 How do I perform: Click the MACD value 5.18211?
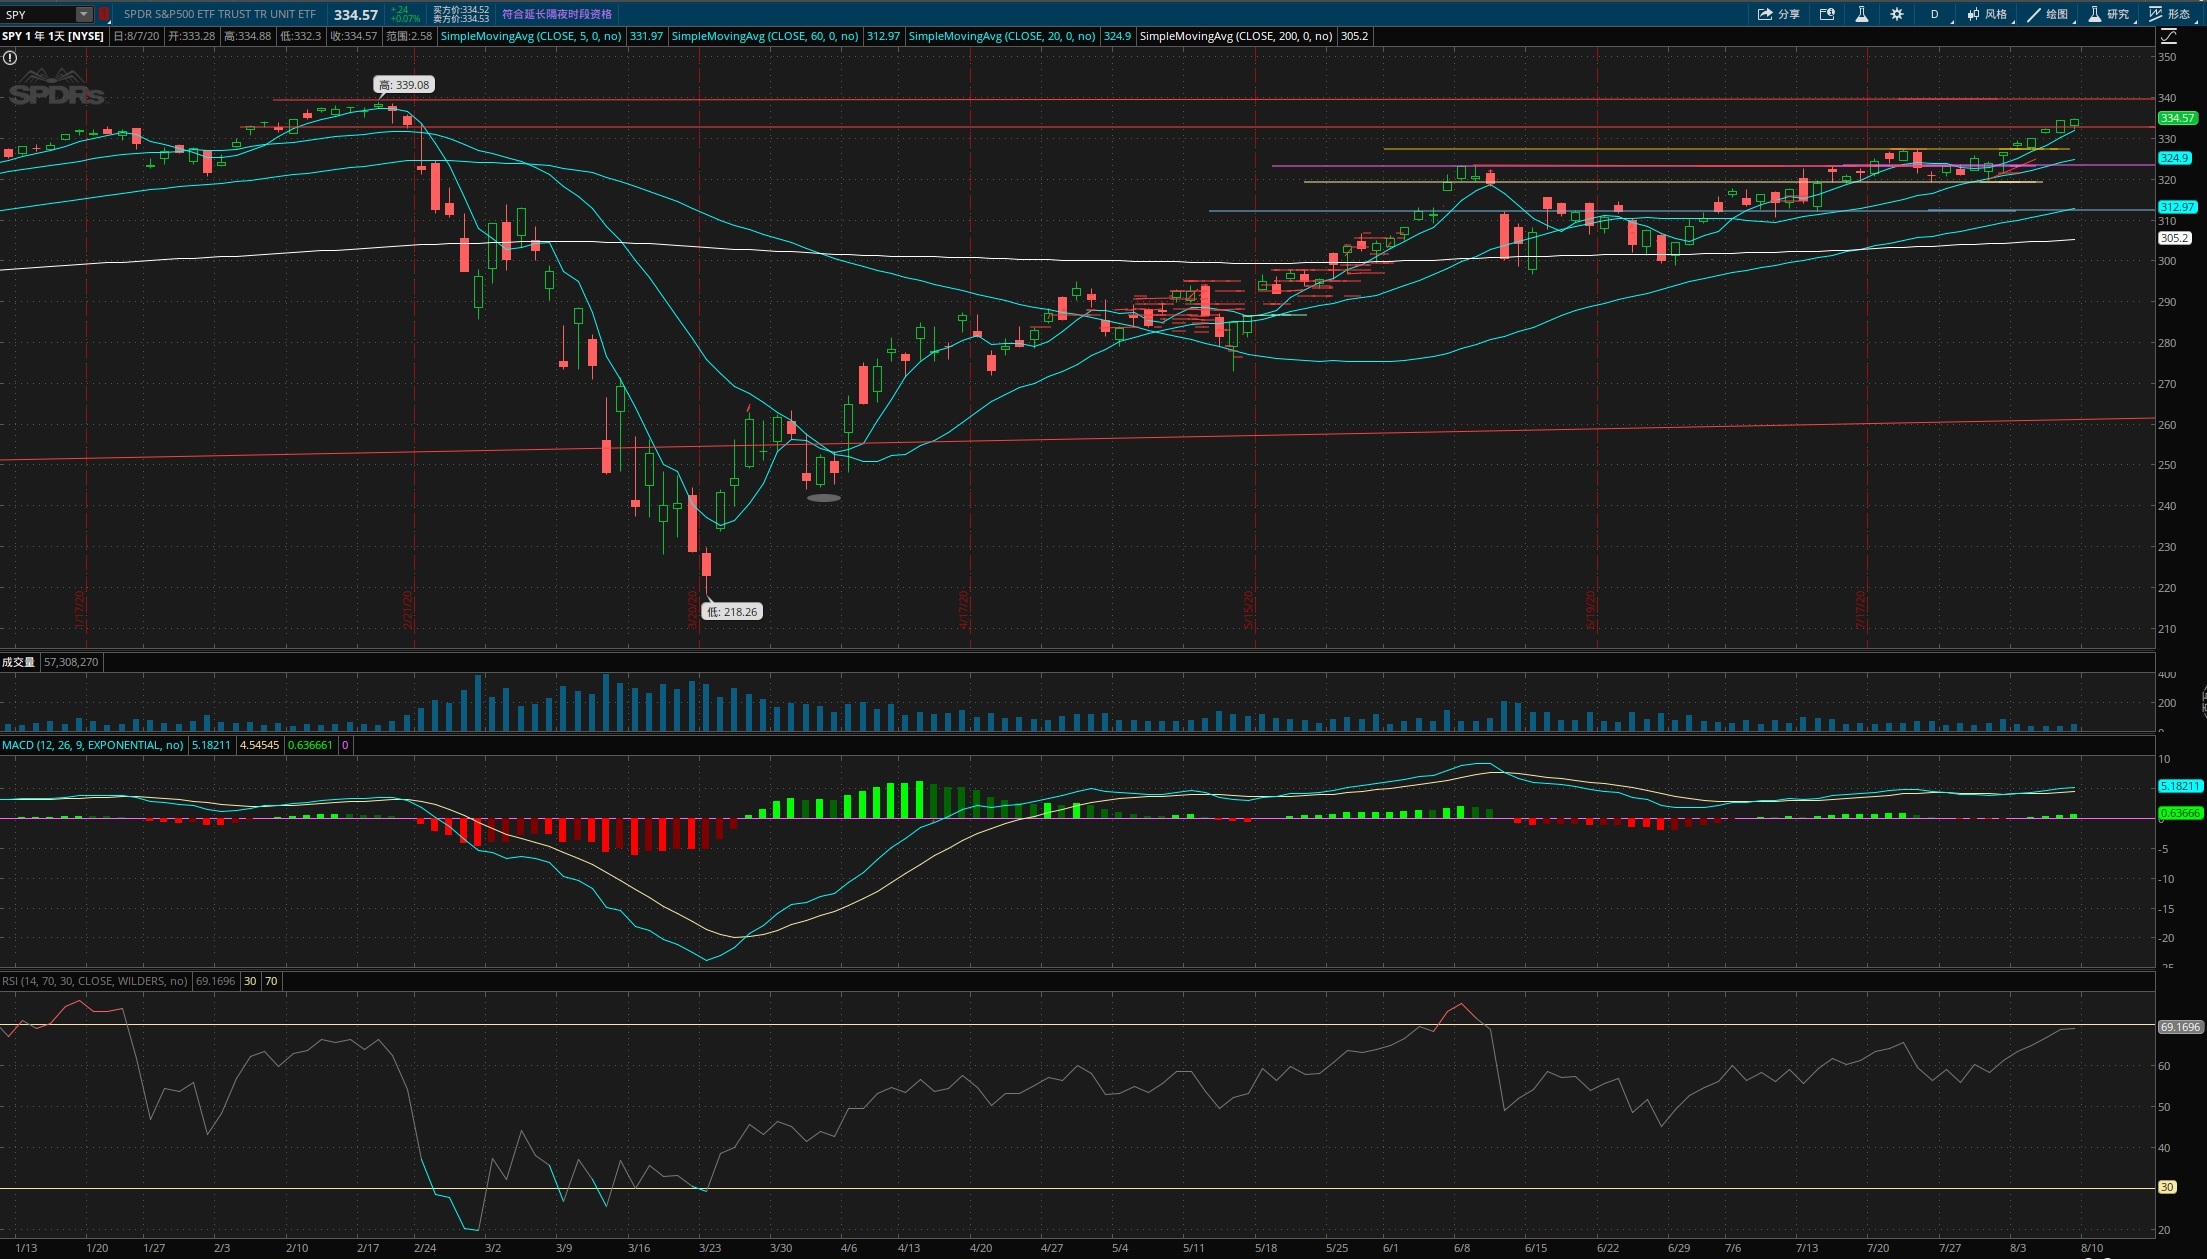pos(211,745)
